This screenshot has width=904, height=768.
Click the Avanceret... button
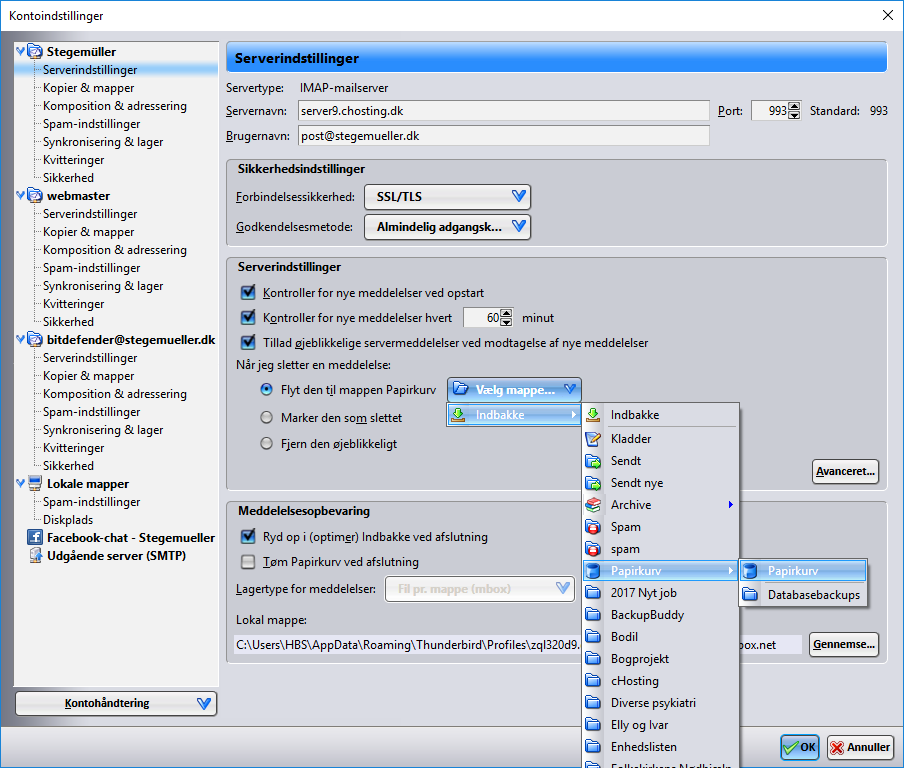pyautogui.click(x=845, y=471)
